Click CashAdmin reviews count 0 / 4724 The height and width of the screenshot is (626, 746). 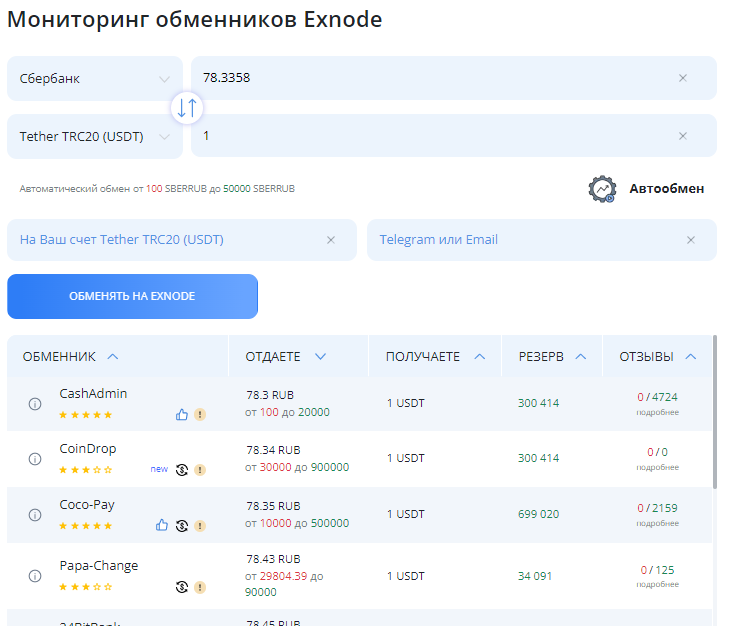[x=658, y=397]
